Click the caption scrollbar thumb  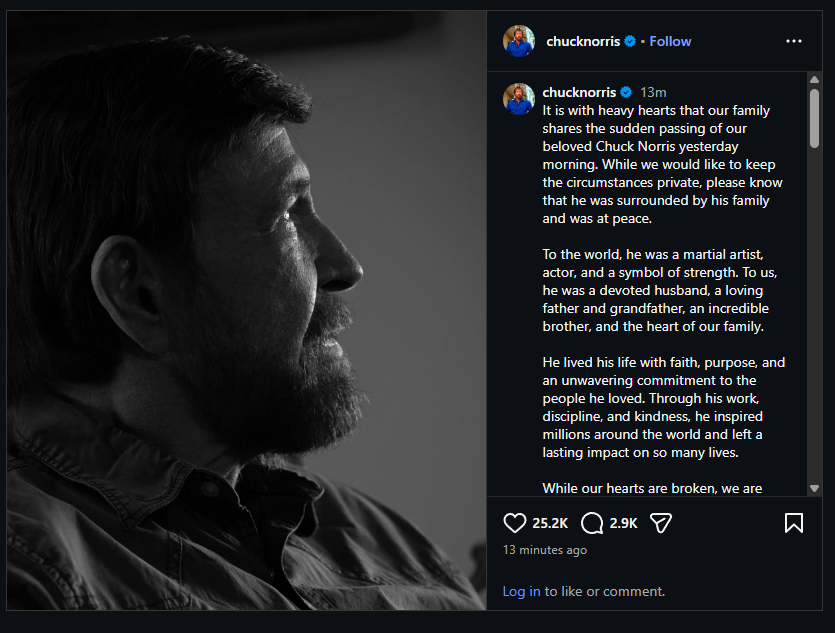point(814,118)
